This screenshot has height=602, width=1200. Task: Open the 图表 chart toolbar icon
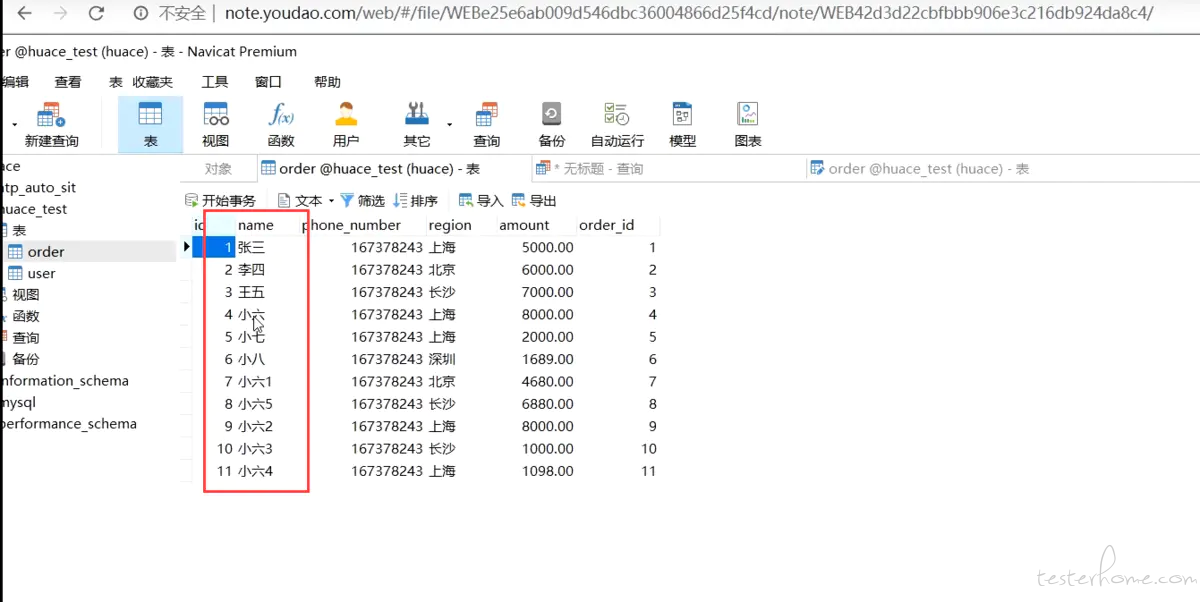coord(748,124)
